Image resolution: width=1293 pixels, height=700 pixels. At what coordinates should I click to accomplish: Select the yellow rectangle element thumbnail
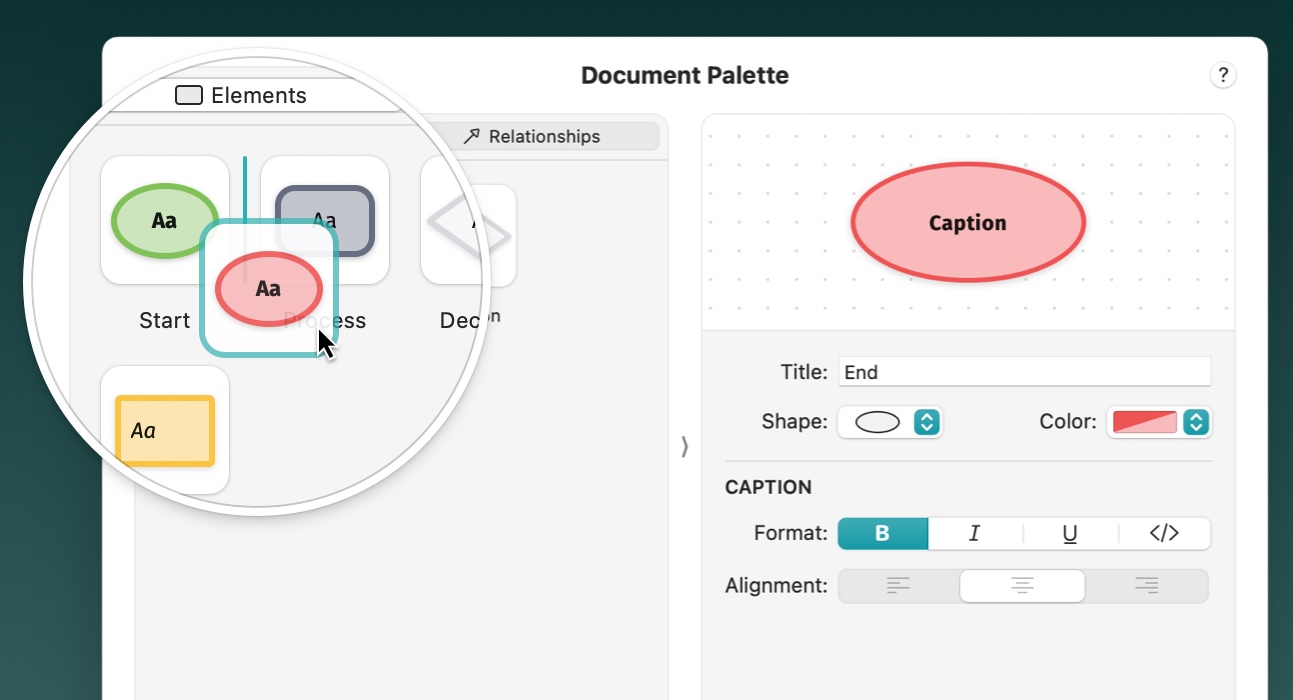(x=165, y=430)
